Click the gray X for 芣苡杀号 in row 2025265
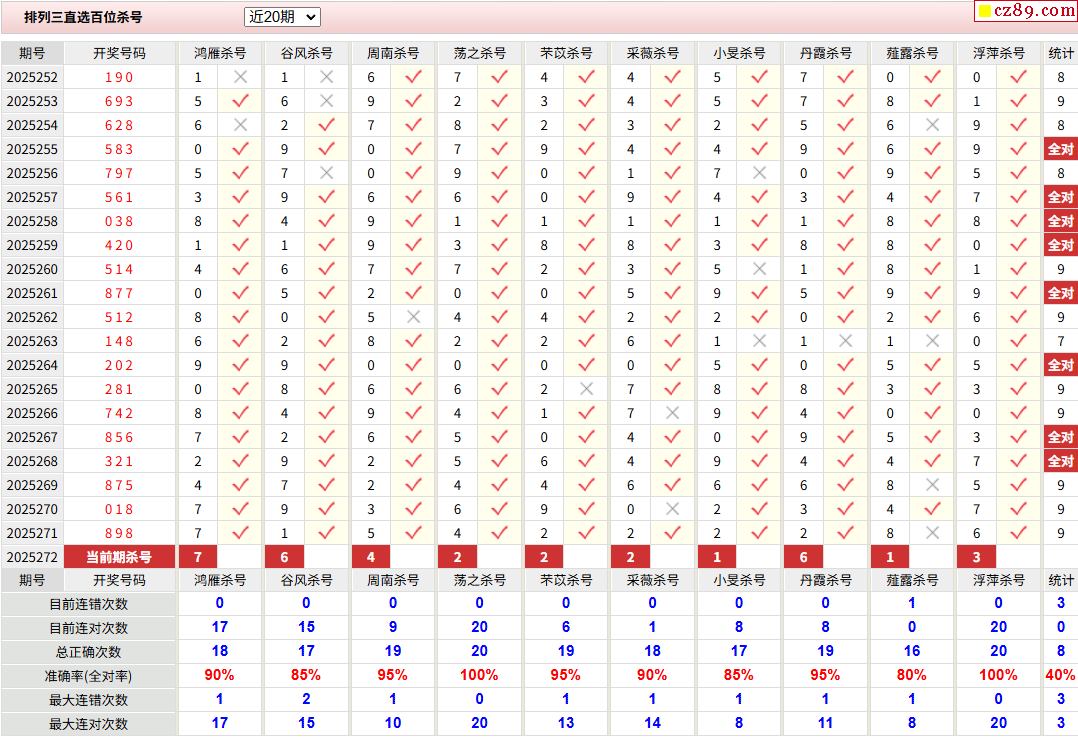Image resolution: width=1078 pixels, height=737 pixels. pyautogui.click(x=586, y=389)
